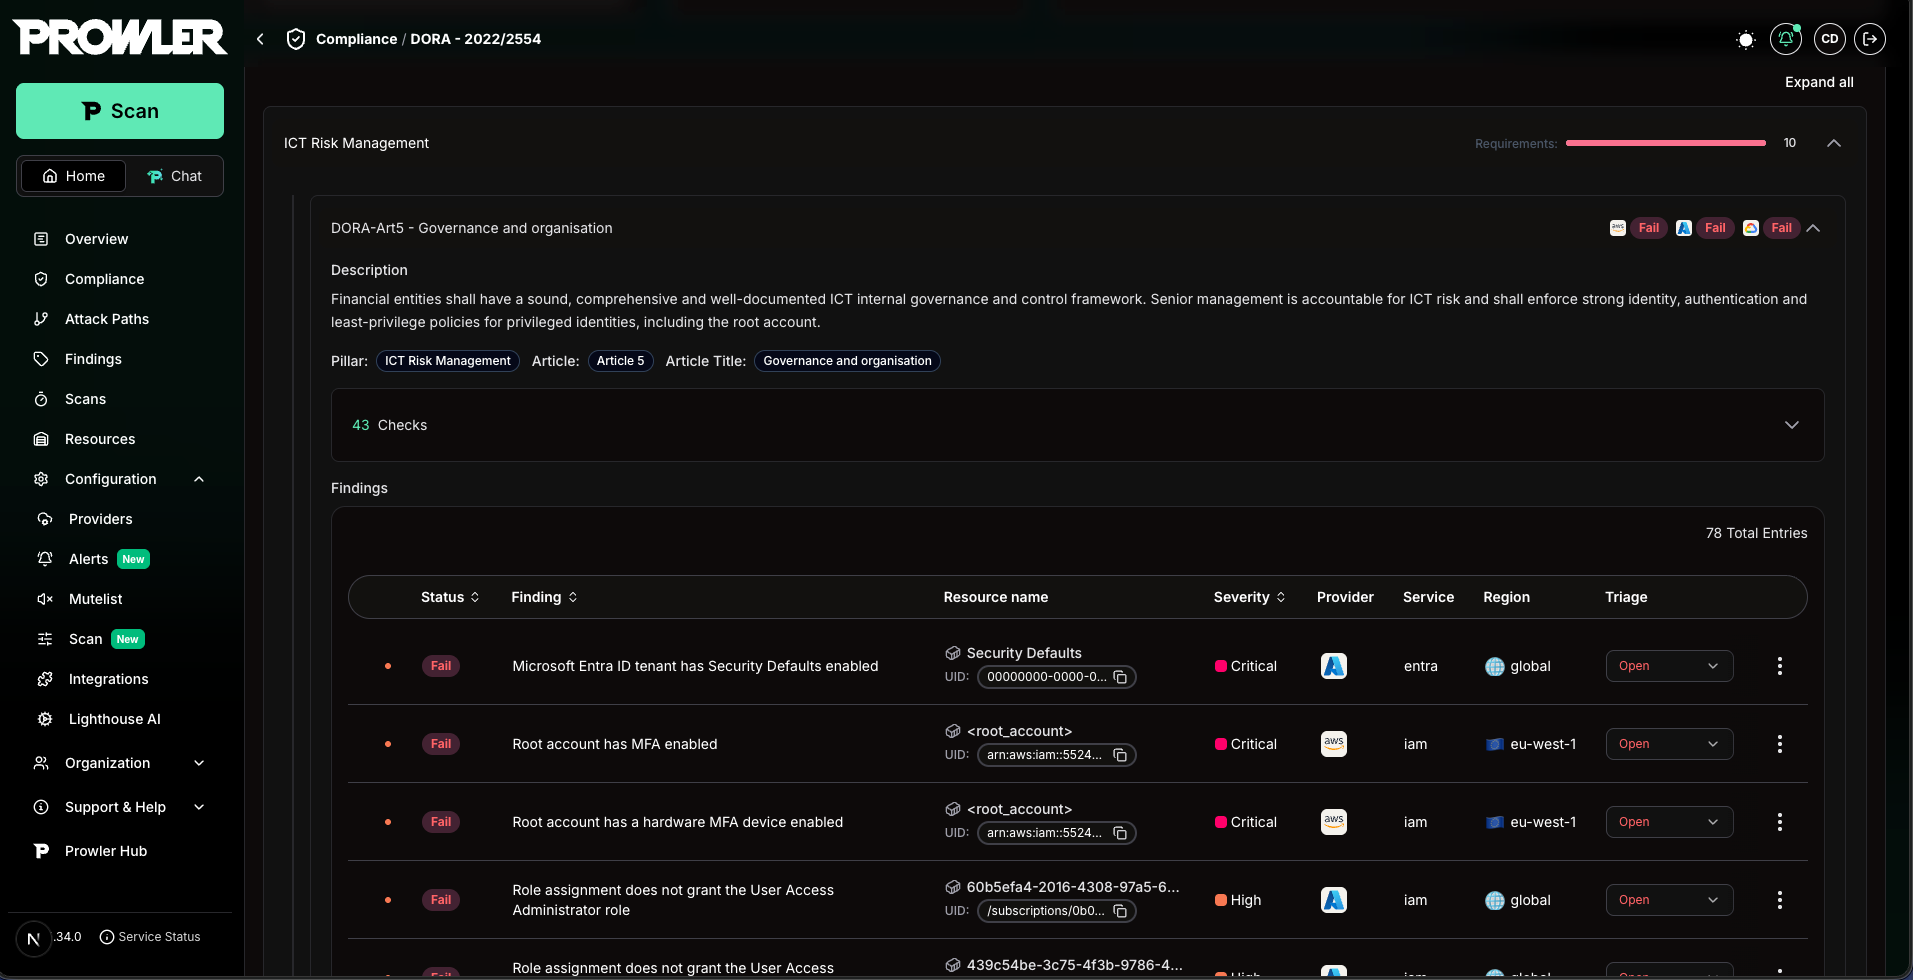Switch to the Chat tab
Viewport: 1913px width, 980px height.
[174, 176]
